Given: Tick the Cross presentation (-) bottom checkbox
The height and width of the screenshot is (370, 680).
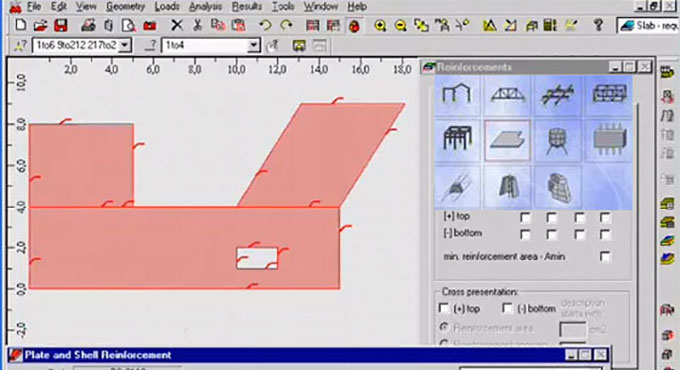Looking at the screenshot, I should pyautogui.click(x=507, y=308).
